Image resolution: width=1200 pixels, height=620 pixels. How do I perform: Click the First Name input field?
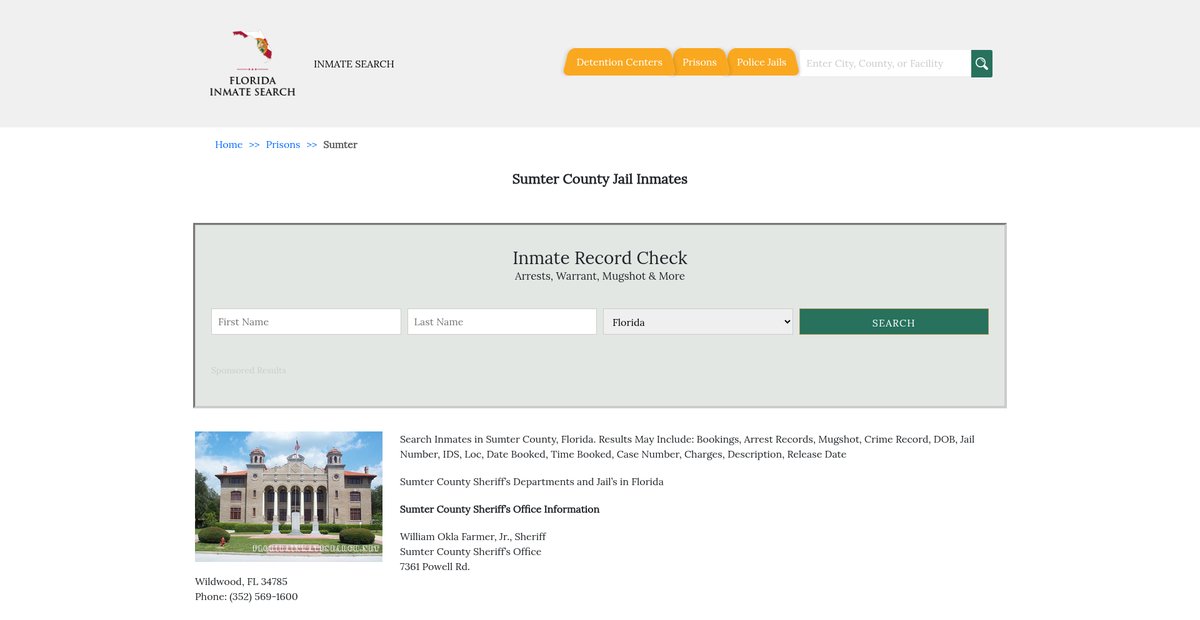tap(306, 322)
